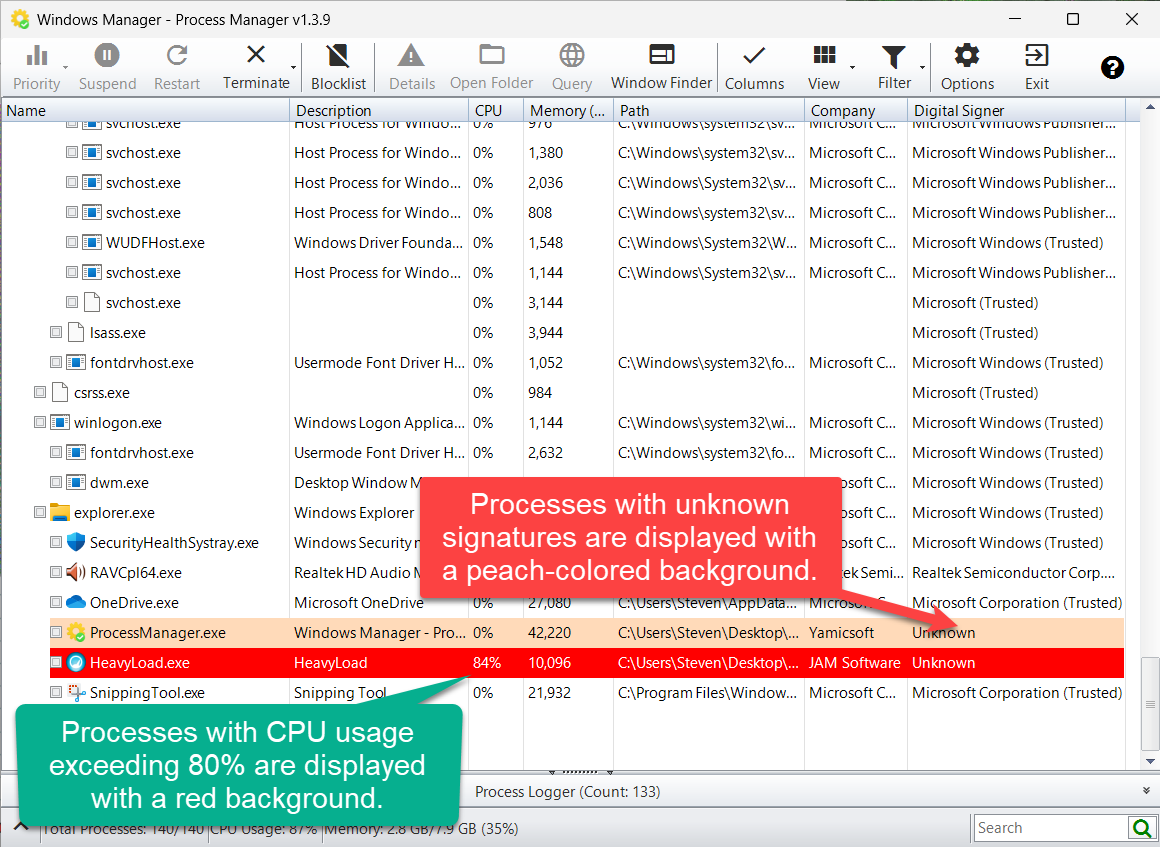Tick the winlogon.exe checkbox
Screen dimensions: 1160x847
[40, 422]
